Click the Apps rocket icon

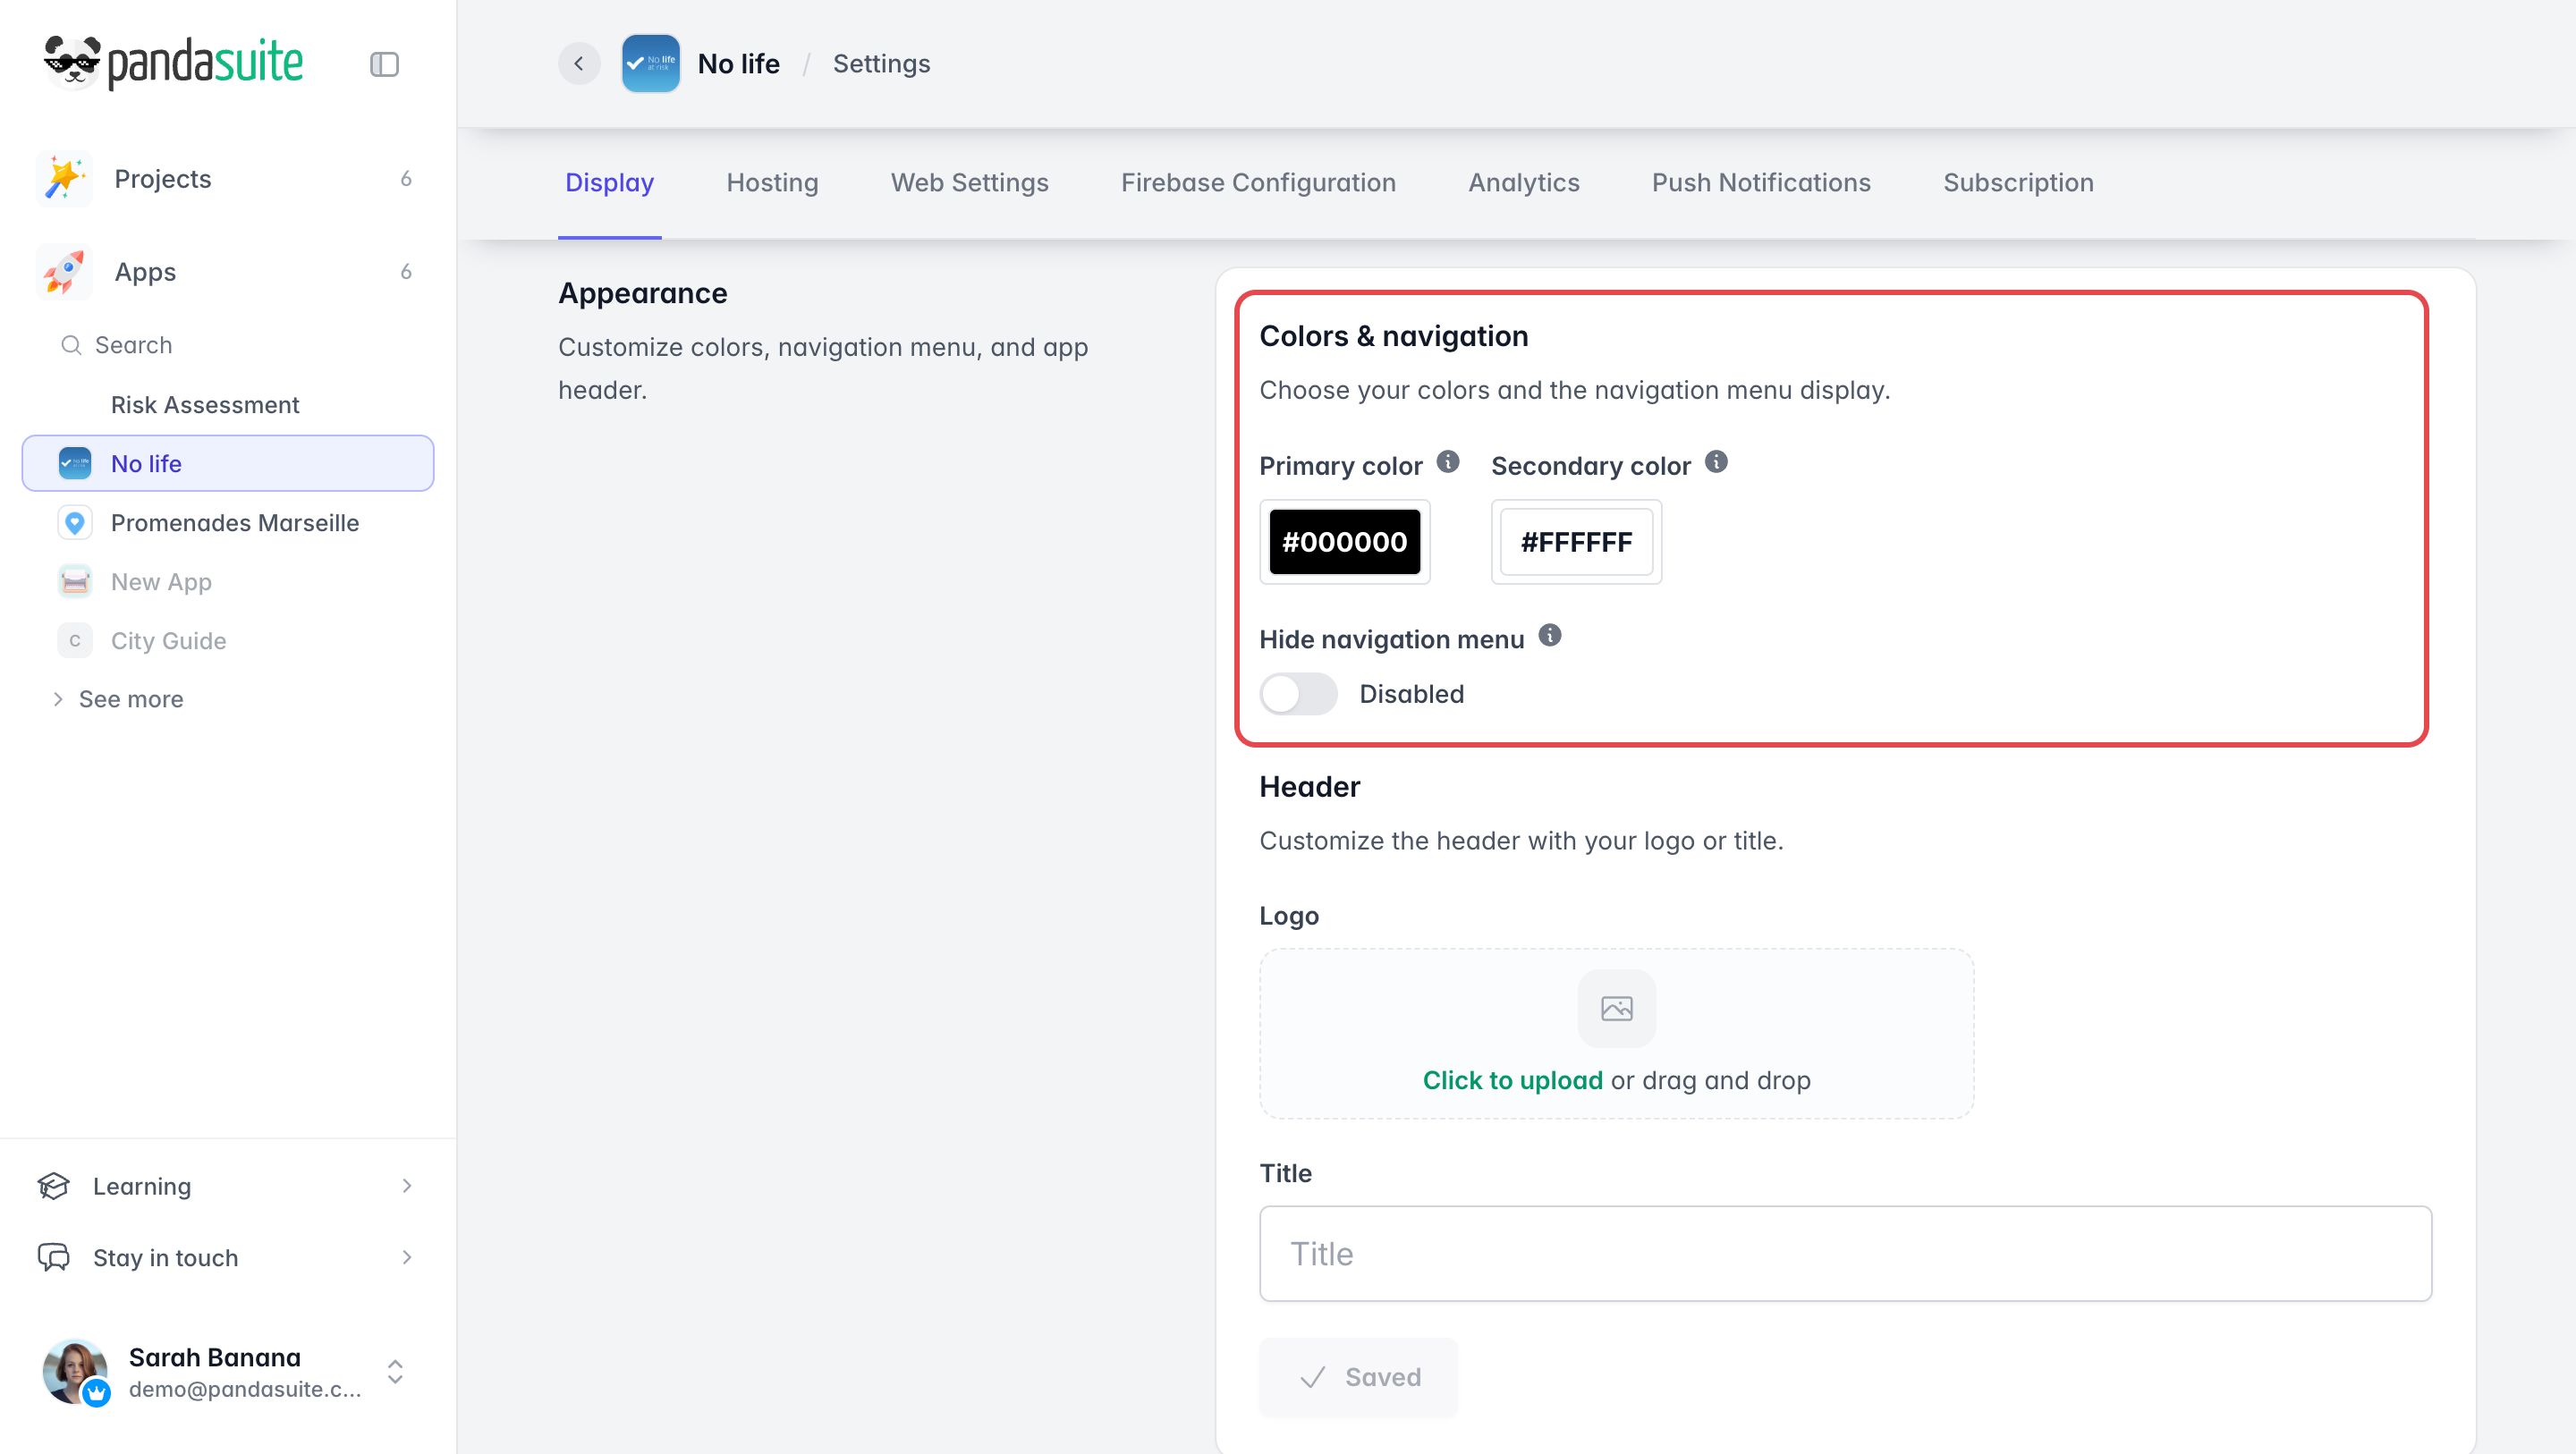[64, 272]
